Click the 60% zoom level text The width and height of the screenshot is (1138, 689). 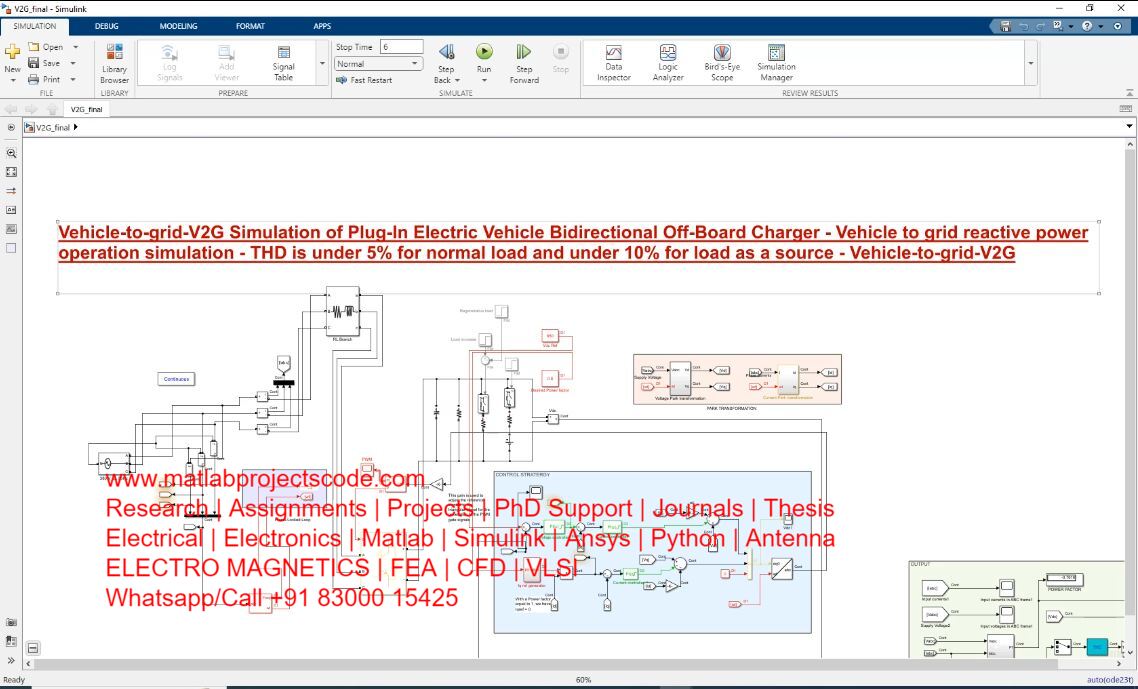click(x=583, y=680)
